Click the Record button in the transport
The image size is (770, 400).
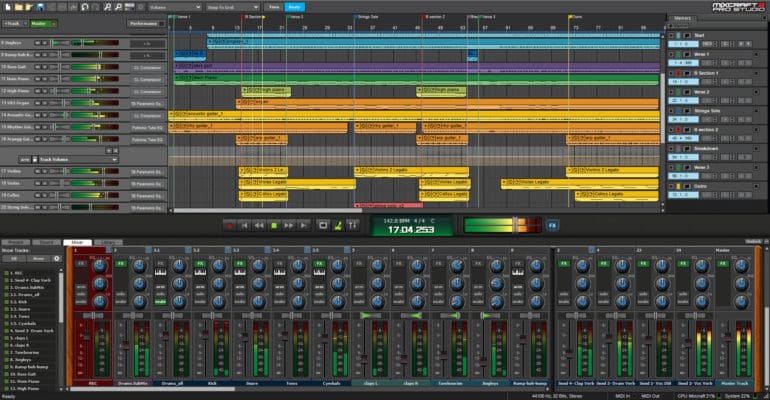[229, 225]
